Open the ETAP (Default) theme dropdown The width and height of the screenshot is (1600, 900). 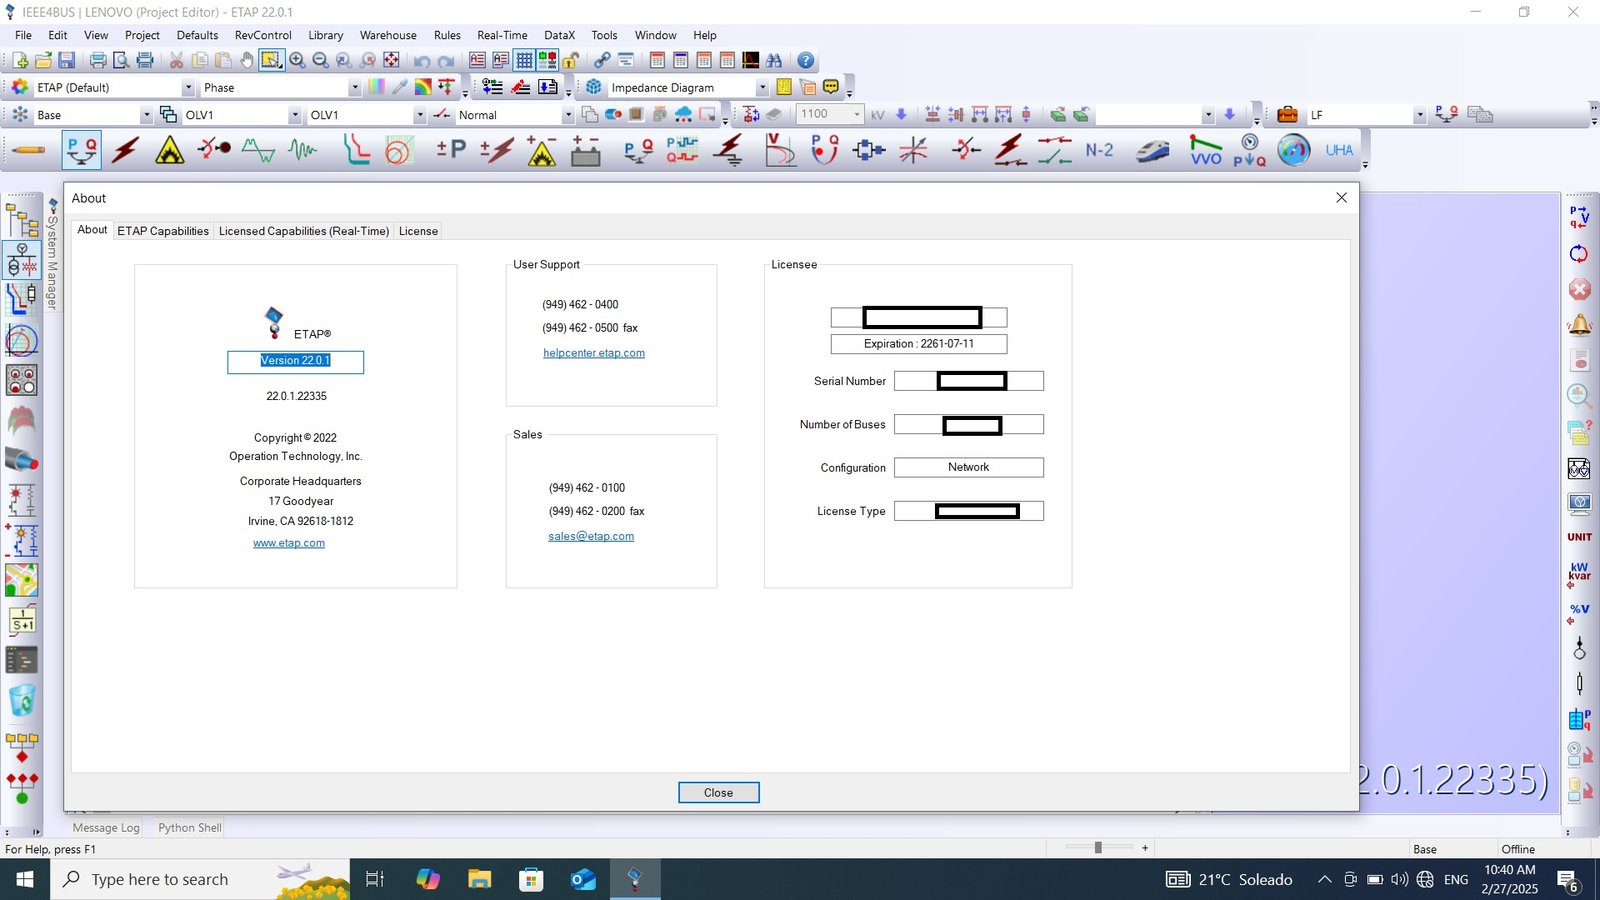pos(188,88)
